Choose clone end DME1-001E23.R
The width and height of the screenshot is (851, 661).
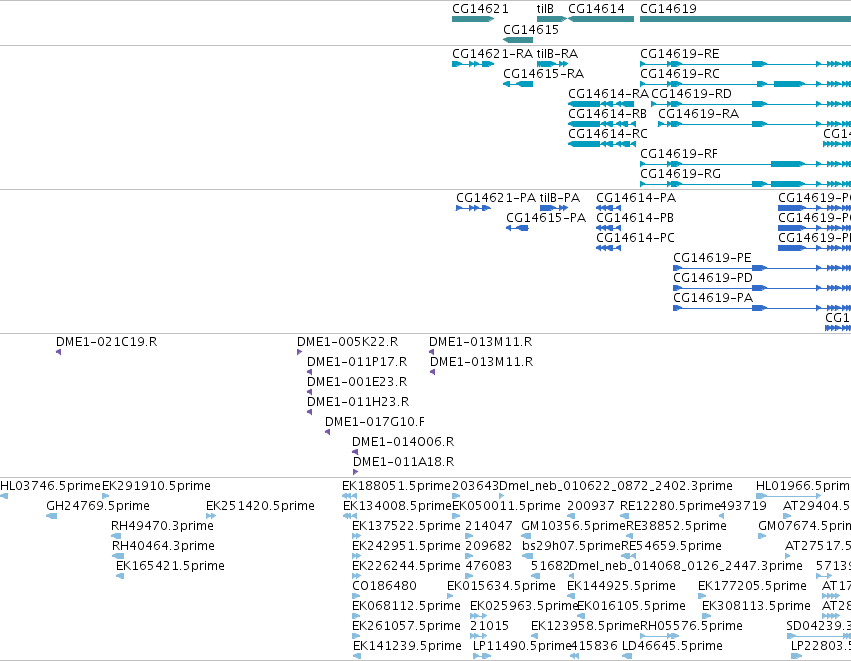(x=357, y=382)
